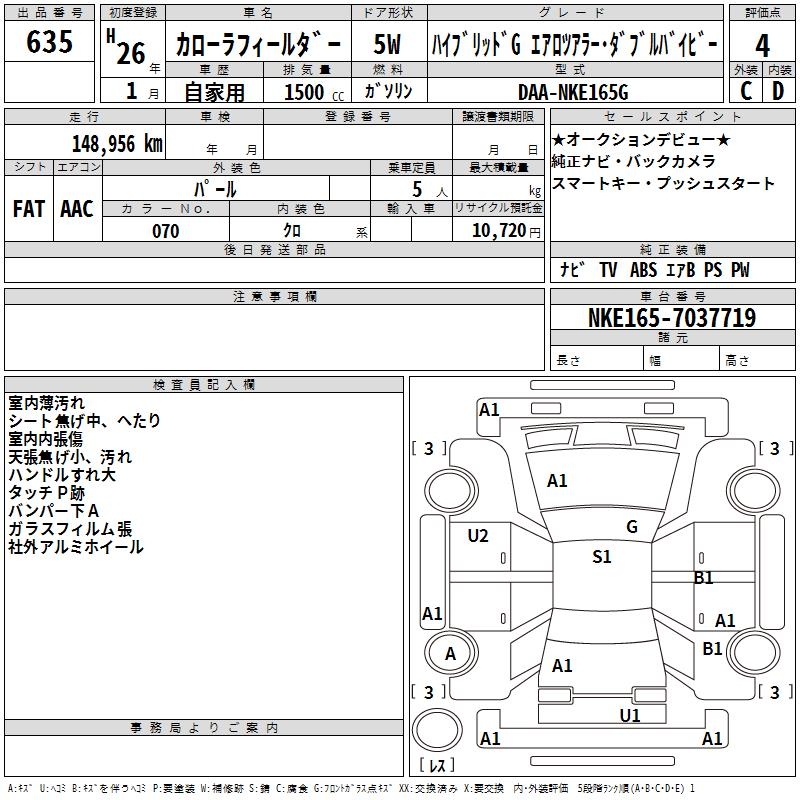Select the inspector note 室内薄汚れ
Image resolution: width=800 pixels, height=800 pixels.
point(46,403)
